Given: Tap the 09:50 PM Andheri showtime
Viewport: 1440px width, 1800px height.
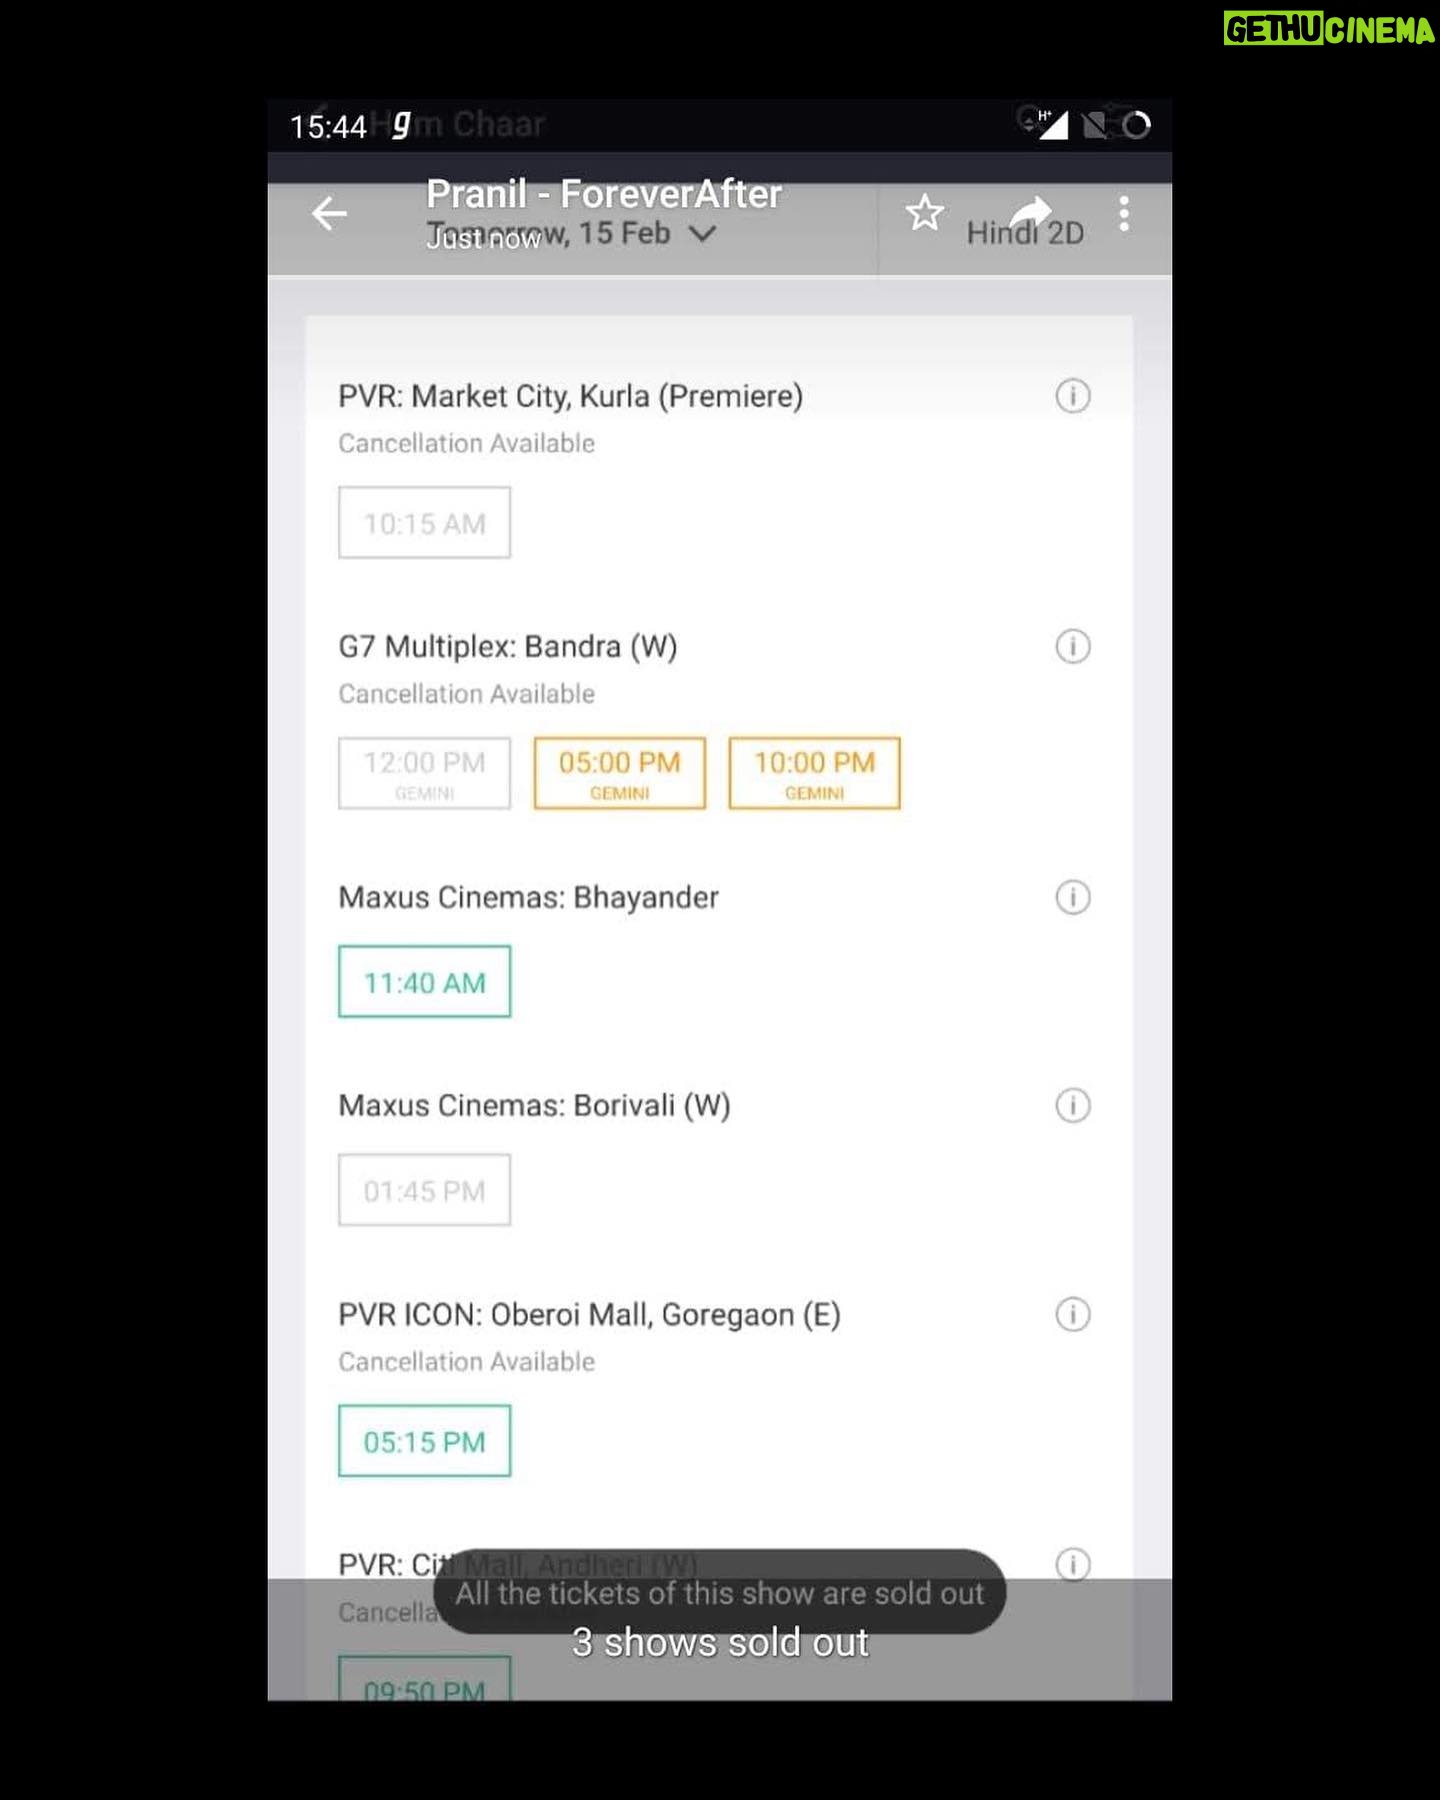Looking at the screenshot, I should tap(425, 1679).
